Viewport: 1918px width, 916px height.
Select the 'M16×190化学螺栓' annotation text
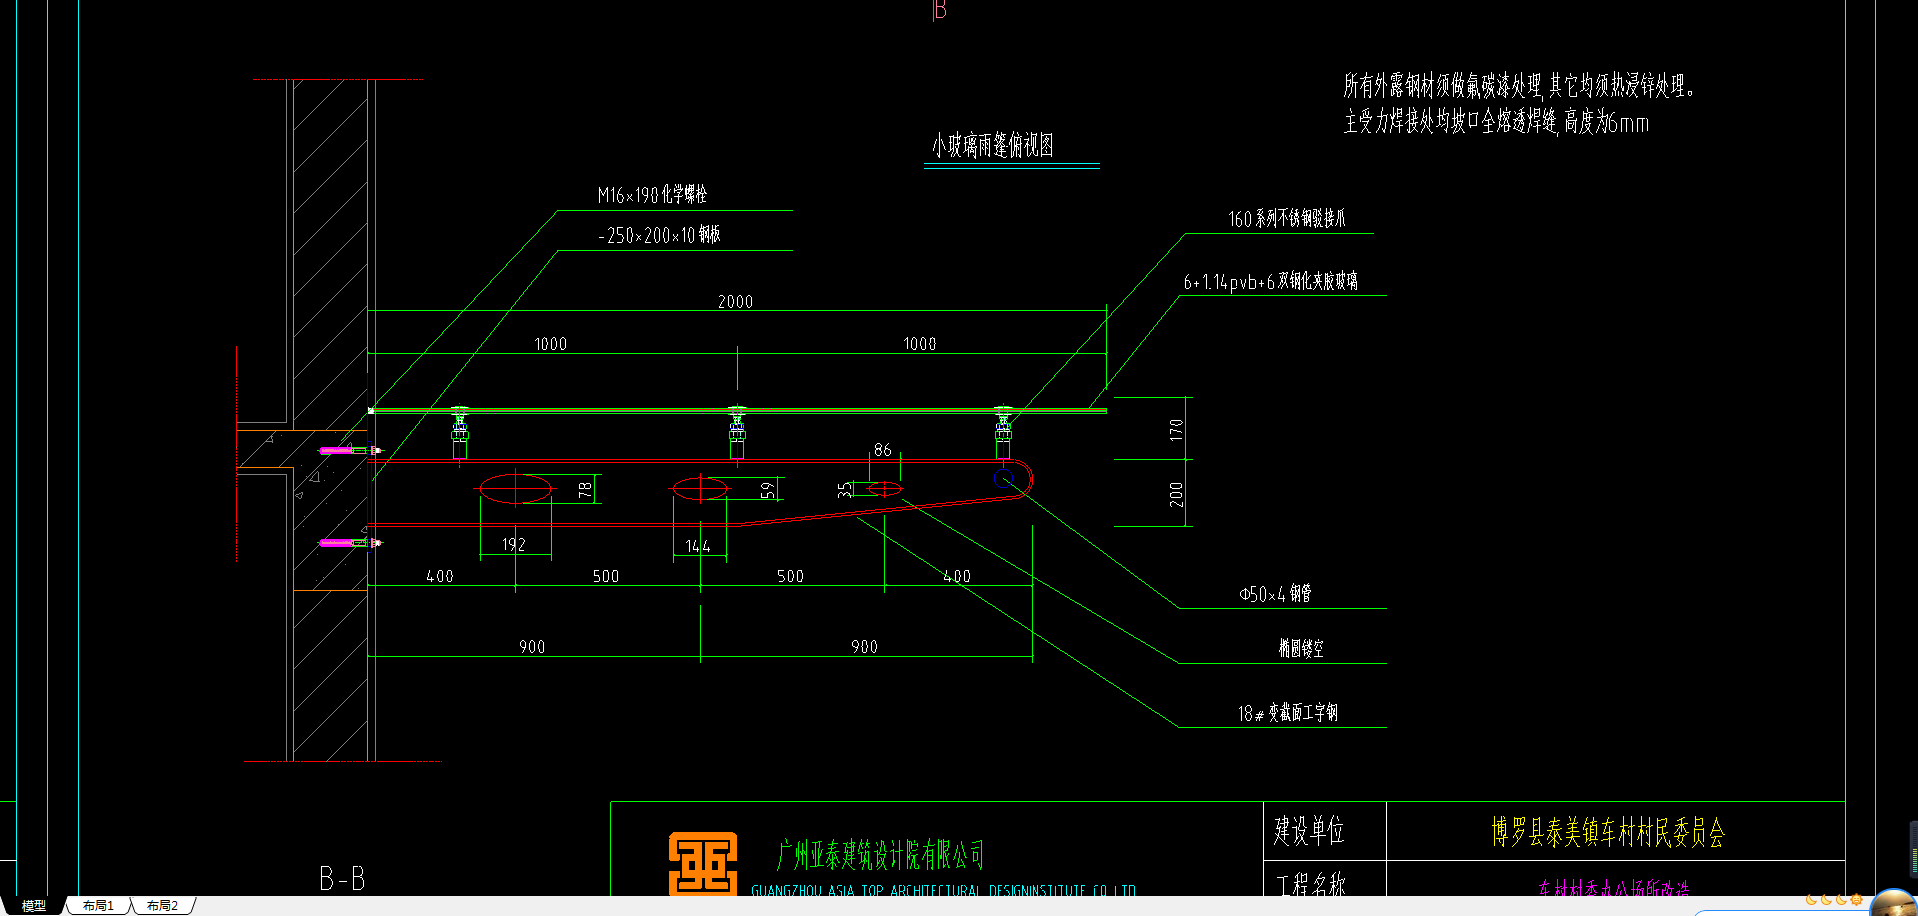[652, 195]
